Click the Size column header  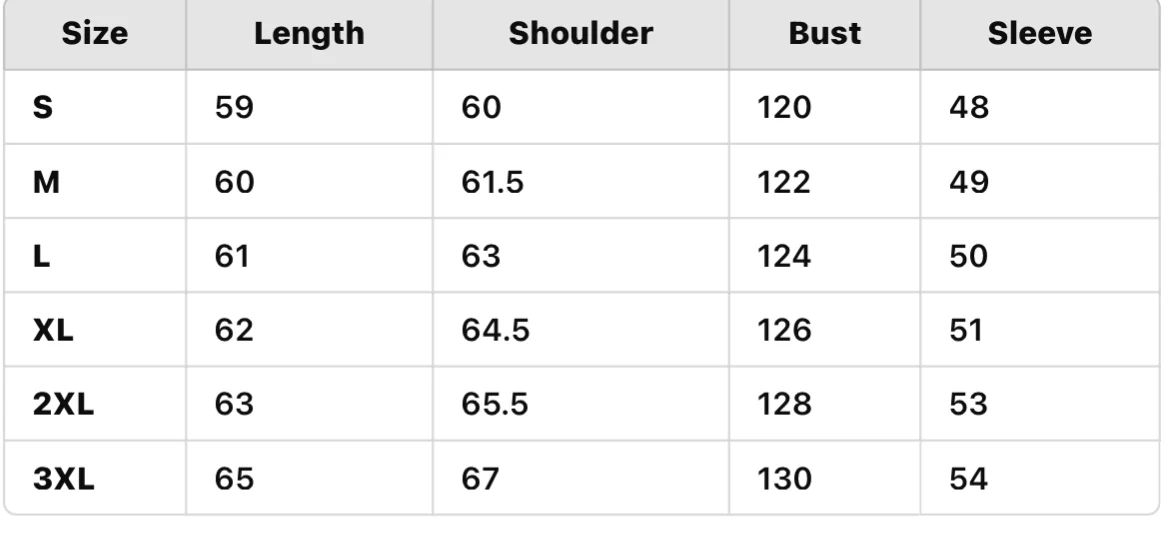(x=95, y=34)
